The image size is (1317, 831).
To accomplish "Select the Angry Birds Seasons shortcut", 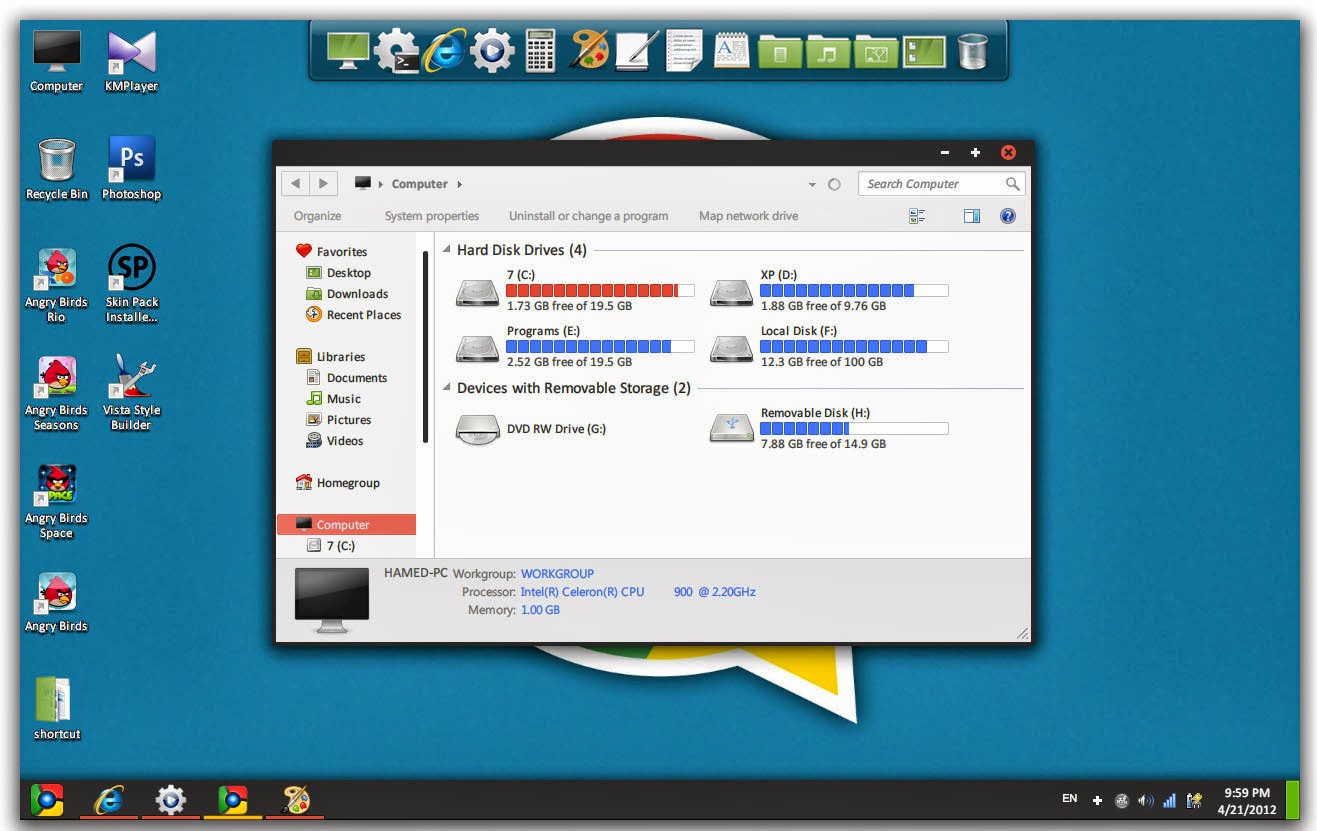I will point(56,392).
